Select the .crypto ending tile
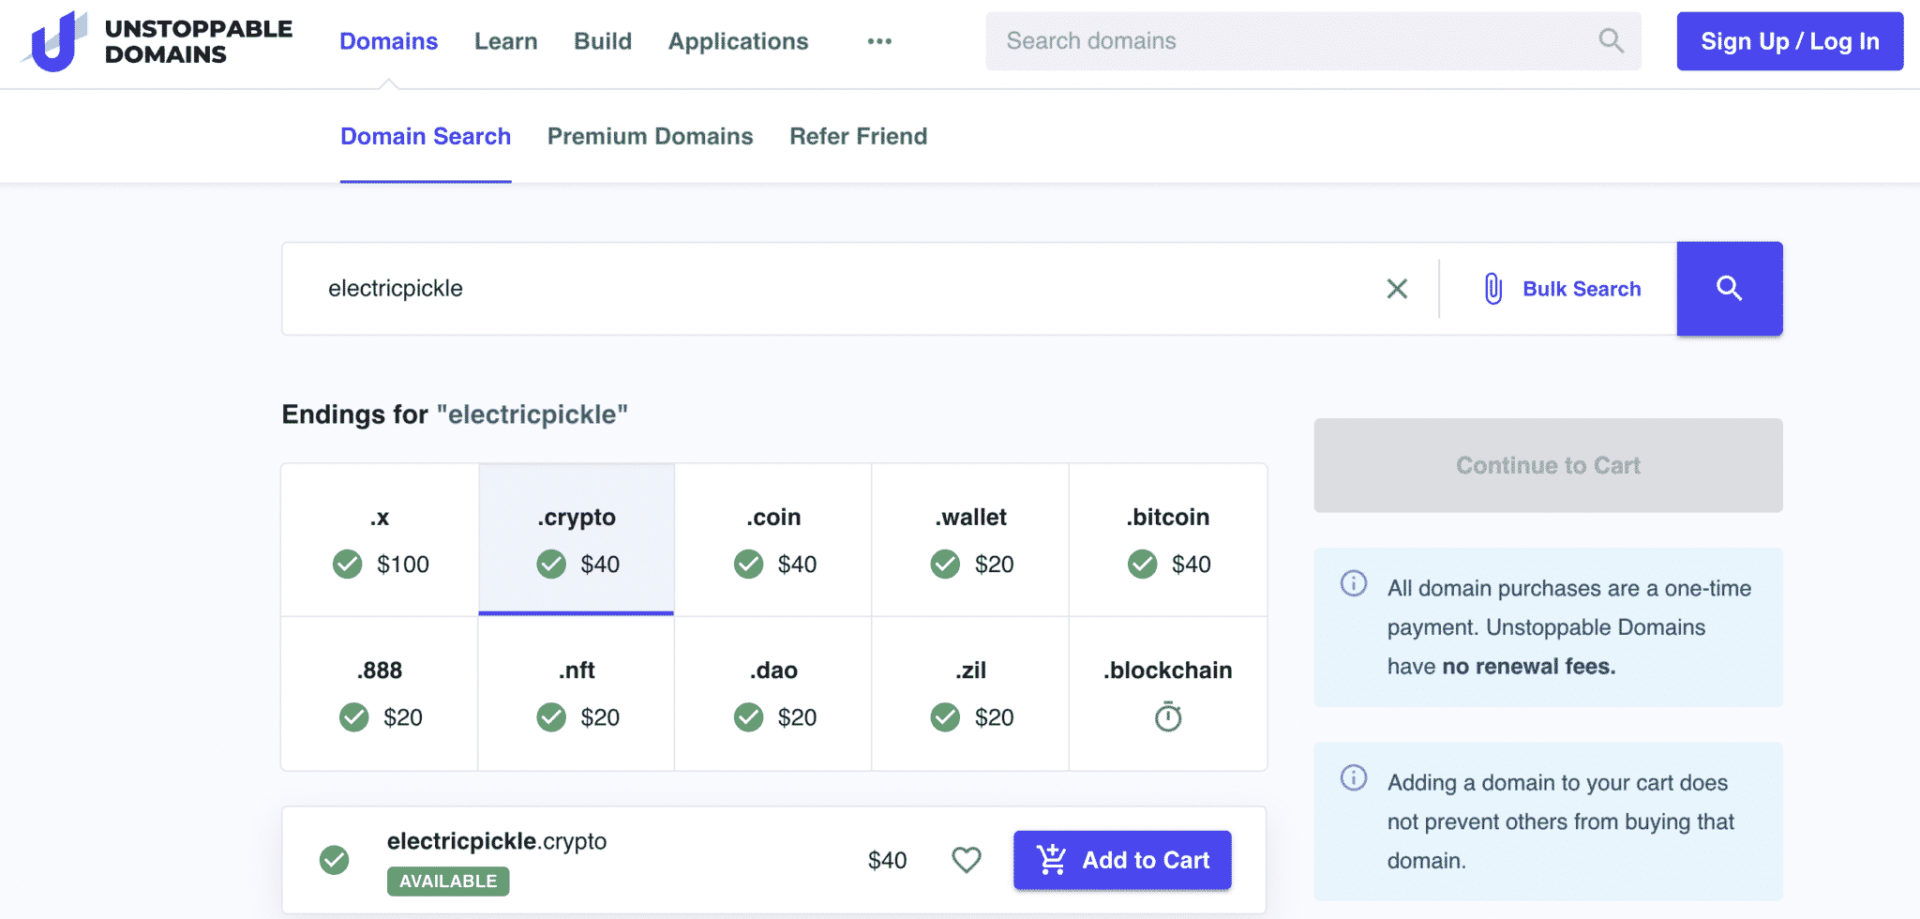The height and width of the screenshot is (919, 1920). (x=576, y=540)
